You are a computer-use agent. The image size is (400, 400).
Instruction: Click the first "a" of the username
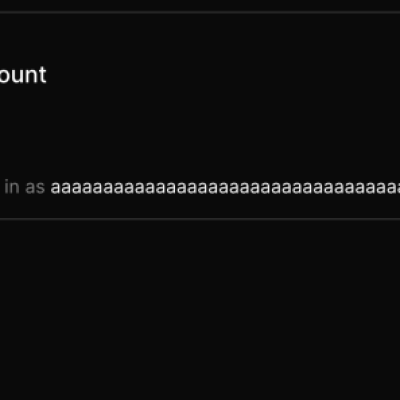56,188
